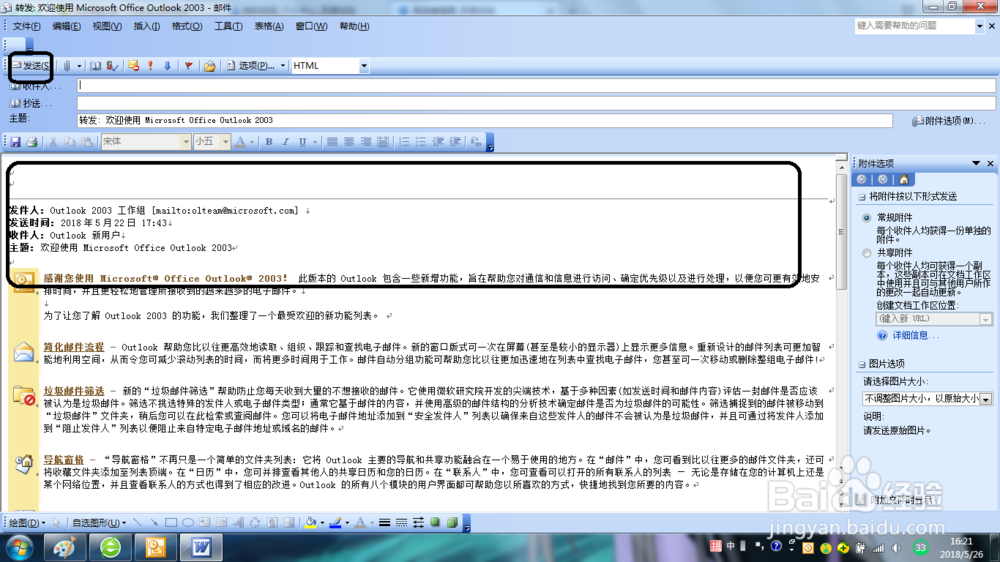Select Regular attachment (常规附件) radio button
The image size is (1000, 562).
(x=866, y=218)
